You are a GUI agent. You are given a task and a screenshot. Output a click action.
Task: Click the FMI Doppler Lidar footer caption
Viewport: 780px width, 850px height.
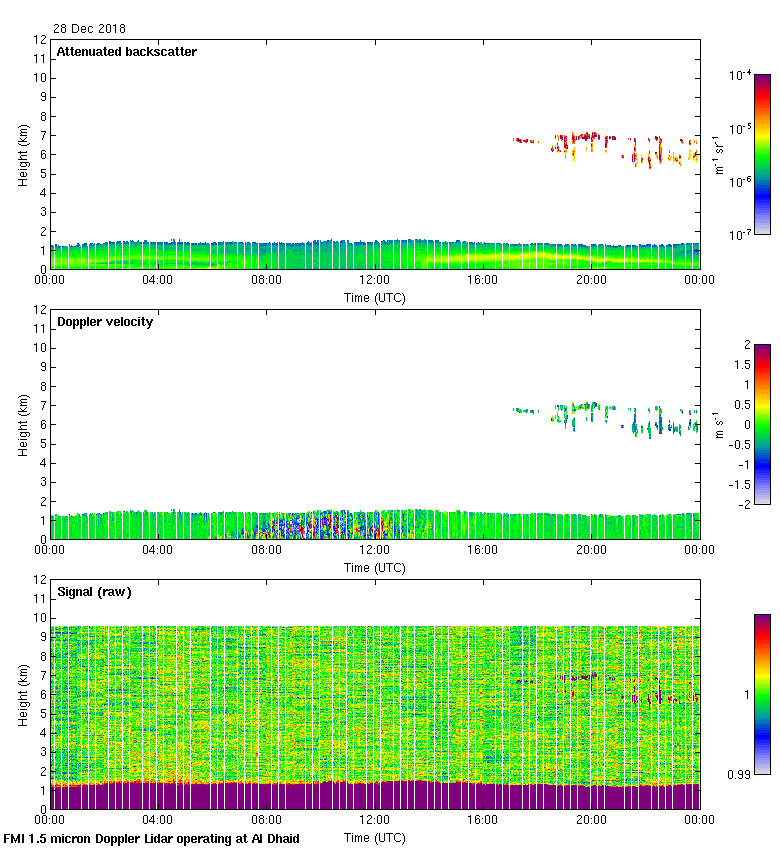tap(152, 839)
